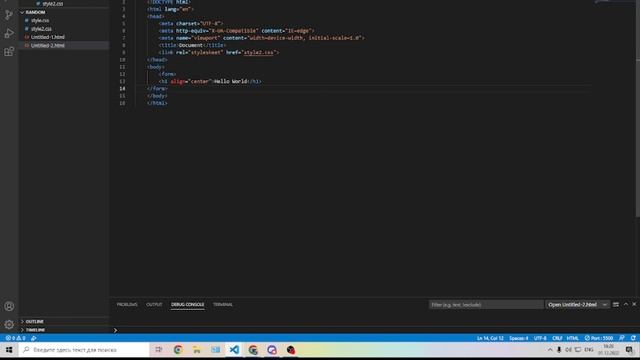Open the network tray icon
640x360 pixels.
point(578,350)
